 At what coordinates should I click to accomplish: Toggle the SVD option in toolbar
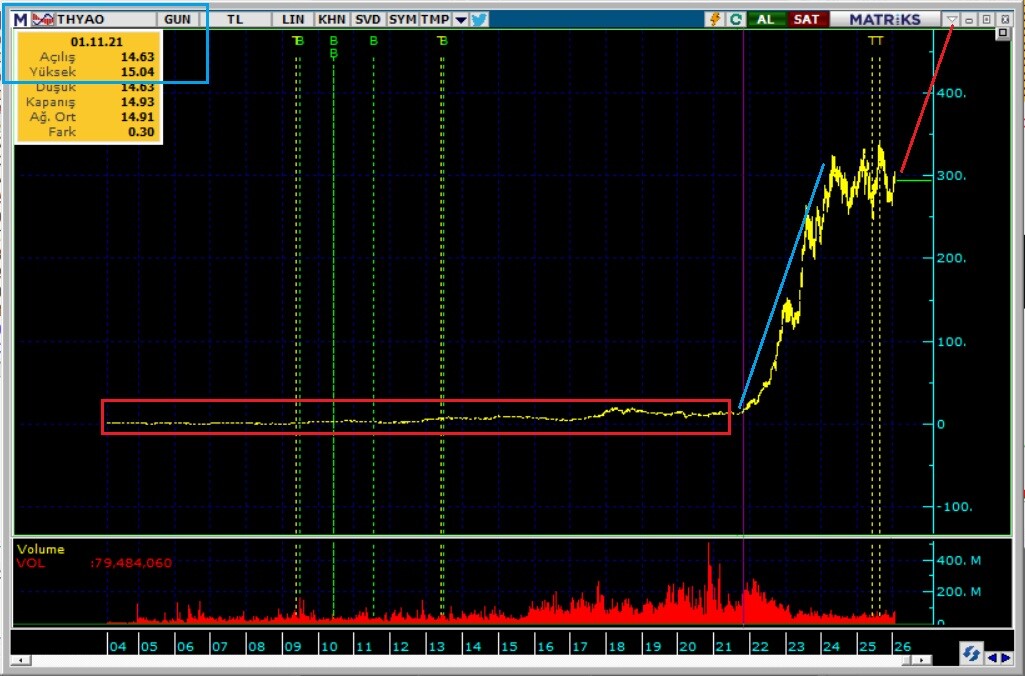[367, 19]
